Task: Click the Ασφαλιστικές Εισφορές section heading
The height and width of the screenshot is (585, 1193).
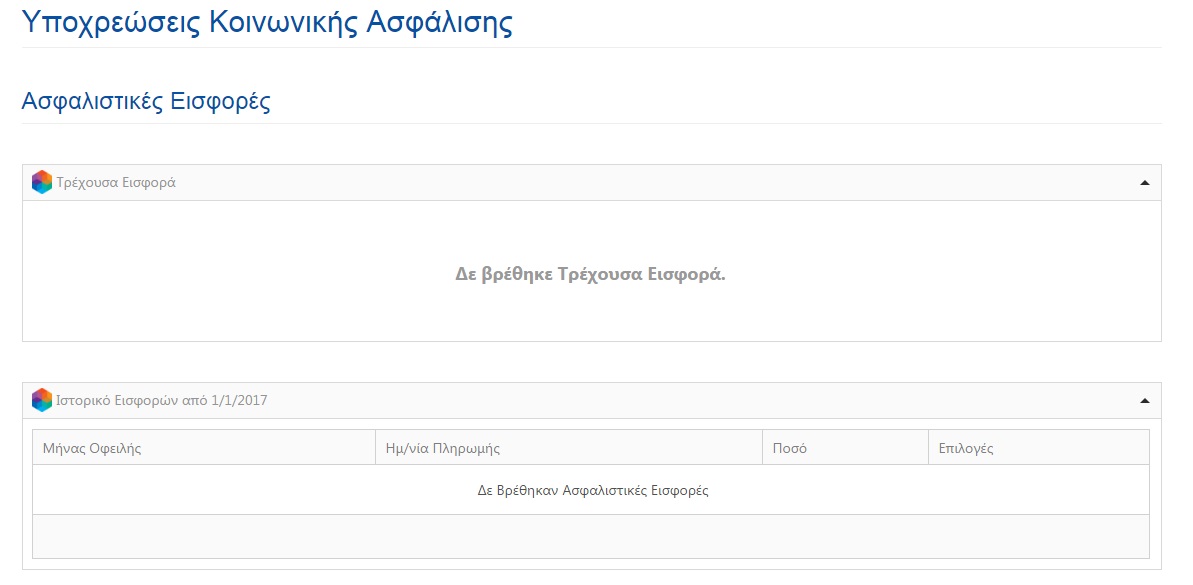Action: tap(146, 102)
